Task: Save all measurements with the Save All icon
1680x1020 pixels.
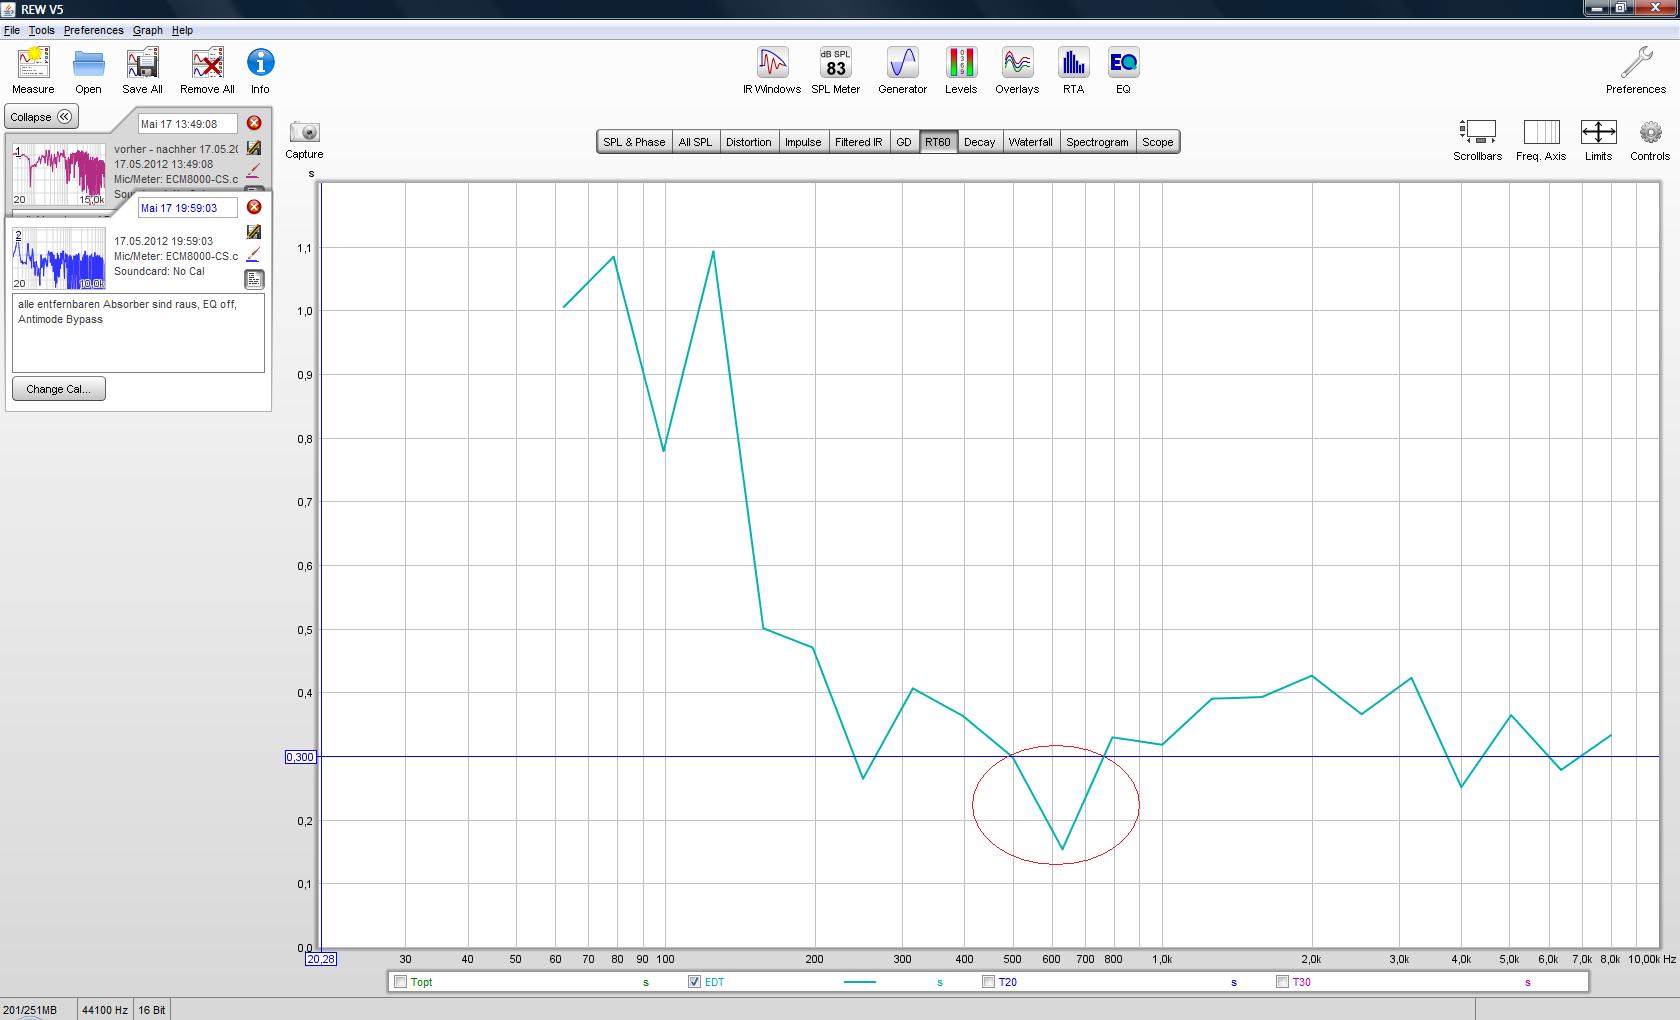Action: pyautogui.click(x=142, y=71)
